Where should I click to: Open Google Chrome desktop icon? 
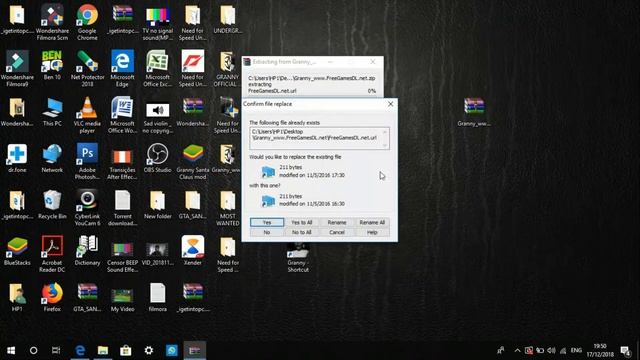[x=87, y=21]
